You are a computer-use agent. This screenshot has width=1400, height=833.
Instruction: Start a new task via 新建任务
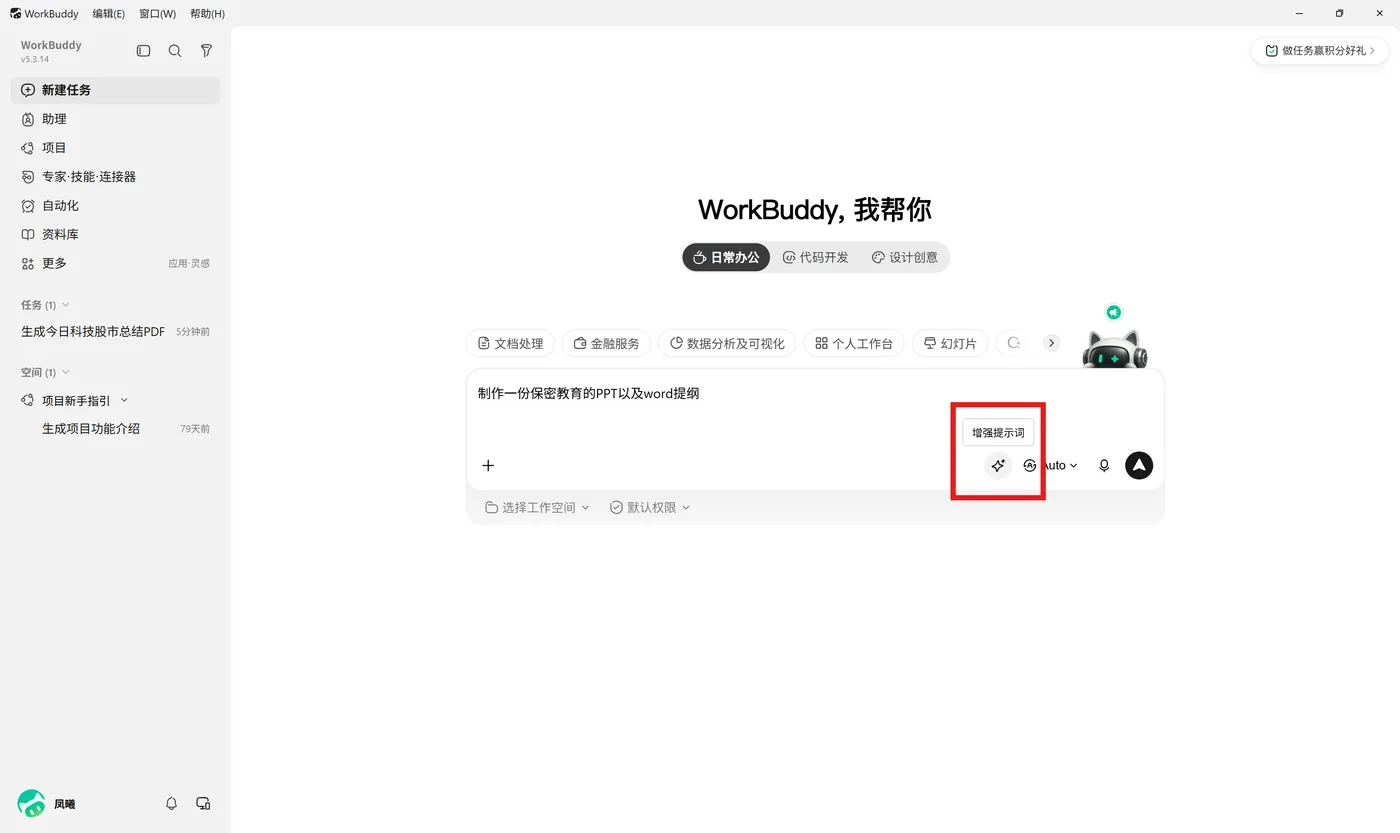coord(115,90)
